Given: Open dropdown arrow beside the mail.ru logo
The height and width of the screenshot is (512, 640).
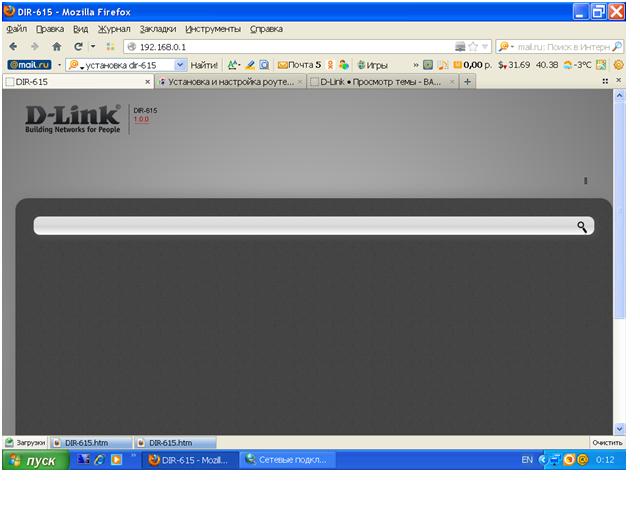Looking at the screenshot, I should [x=59, y=65].
